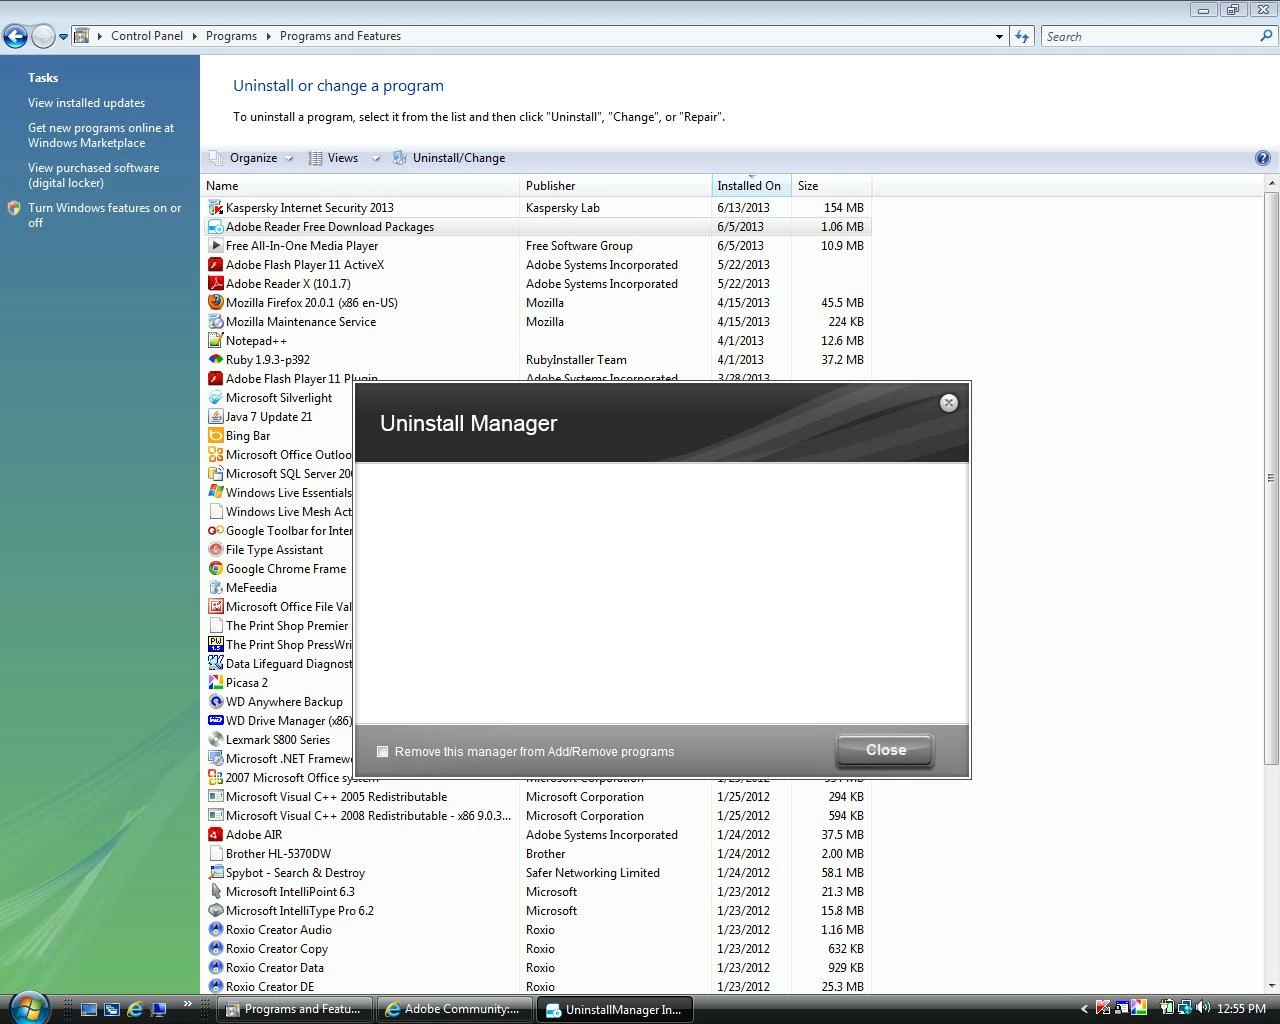Select Roxio Creator Copy entry
This screenshot has height=1024, width=1280.
[x=537, y=949]
